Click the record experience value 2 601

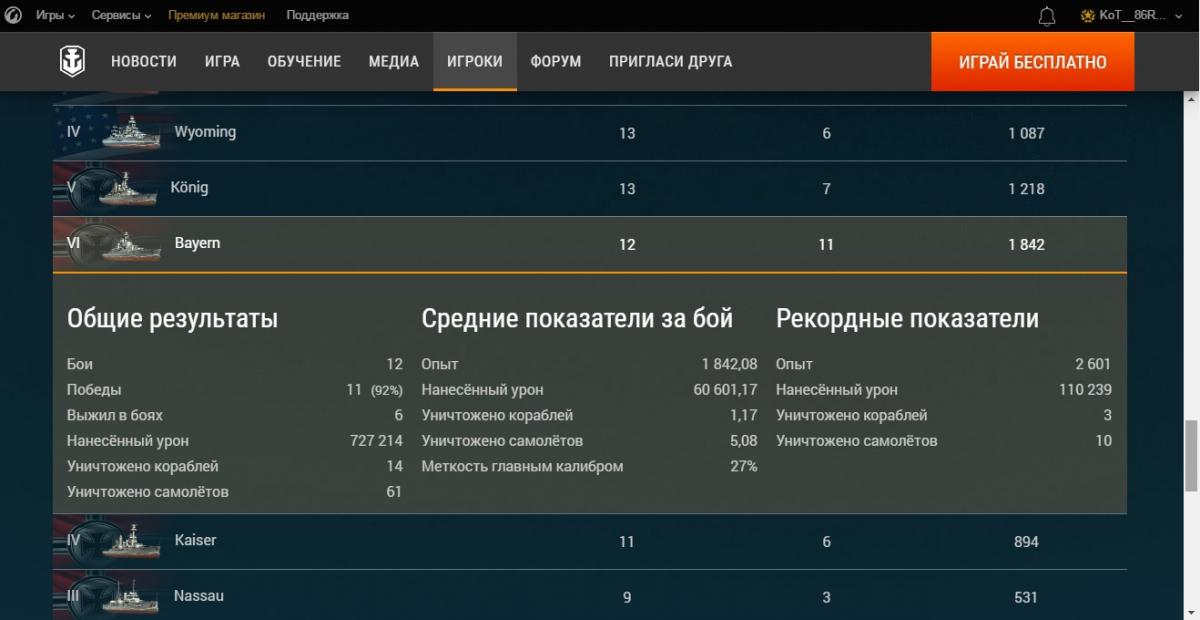[1093, 364]
